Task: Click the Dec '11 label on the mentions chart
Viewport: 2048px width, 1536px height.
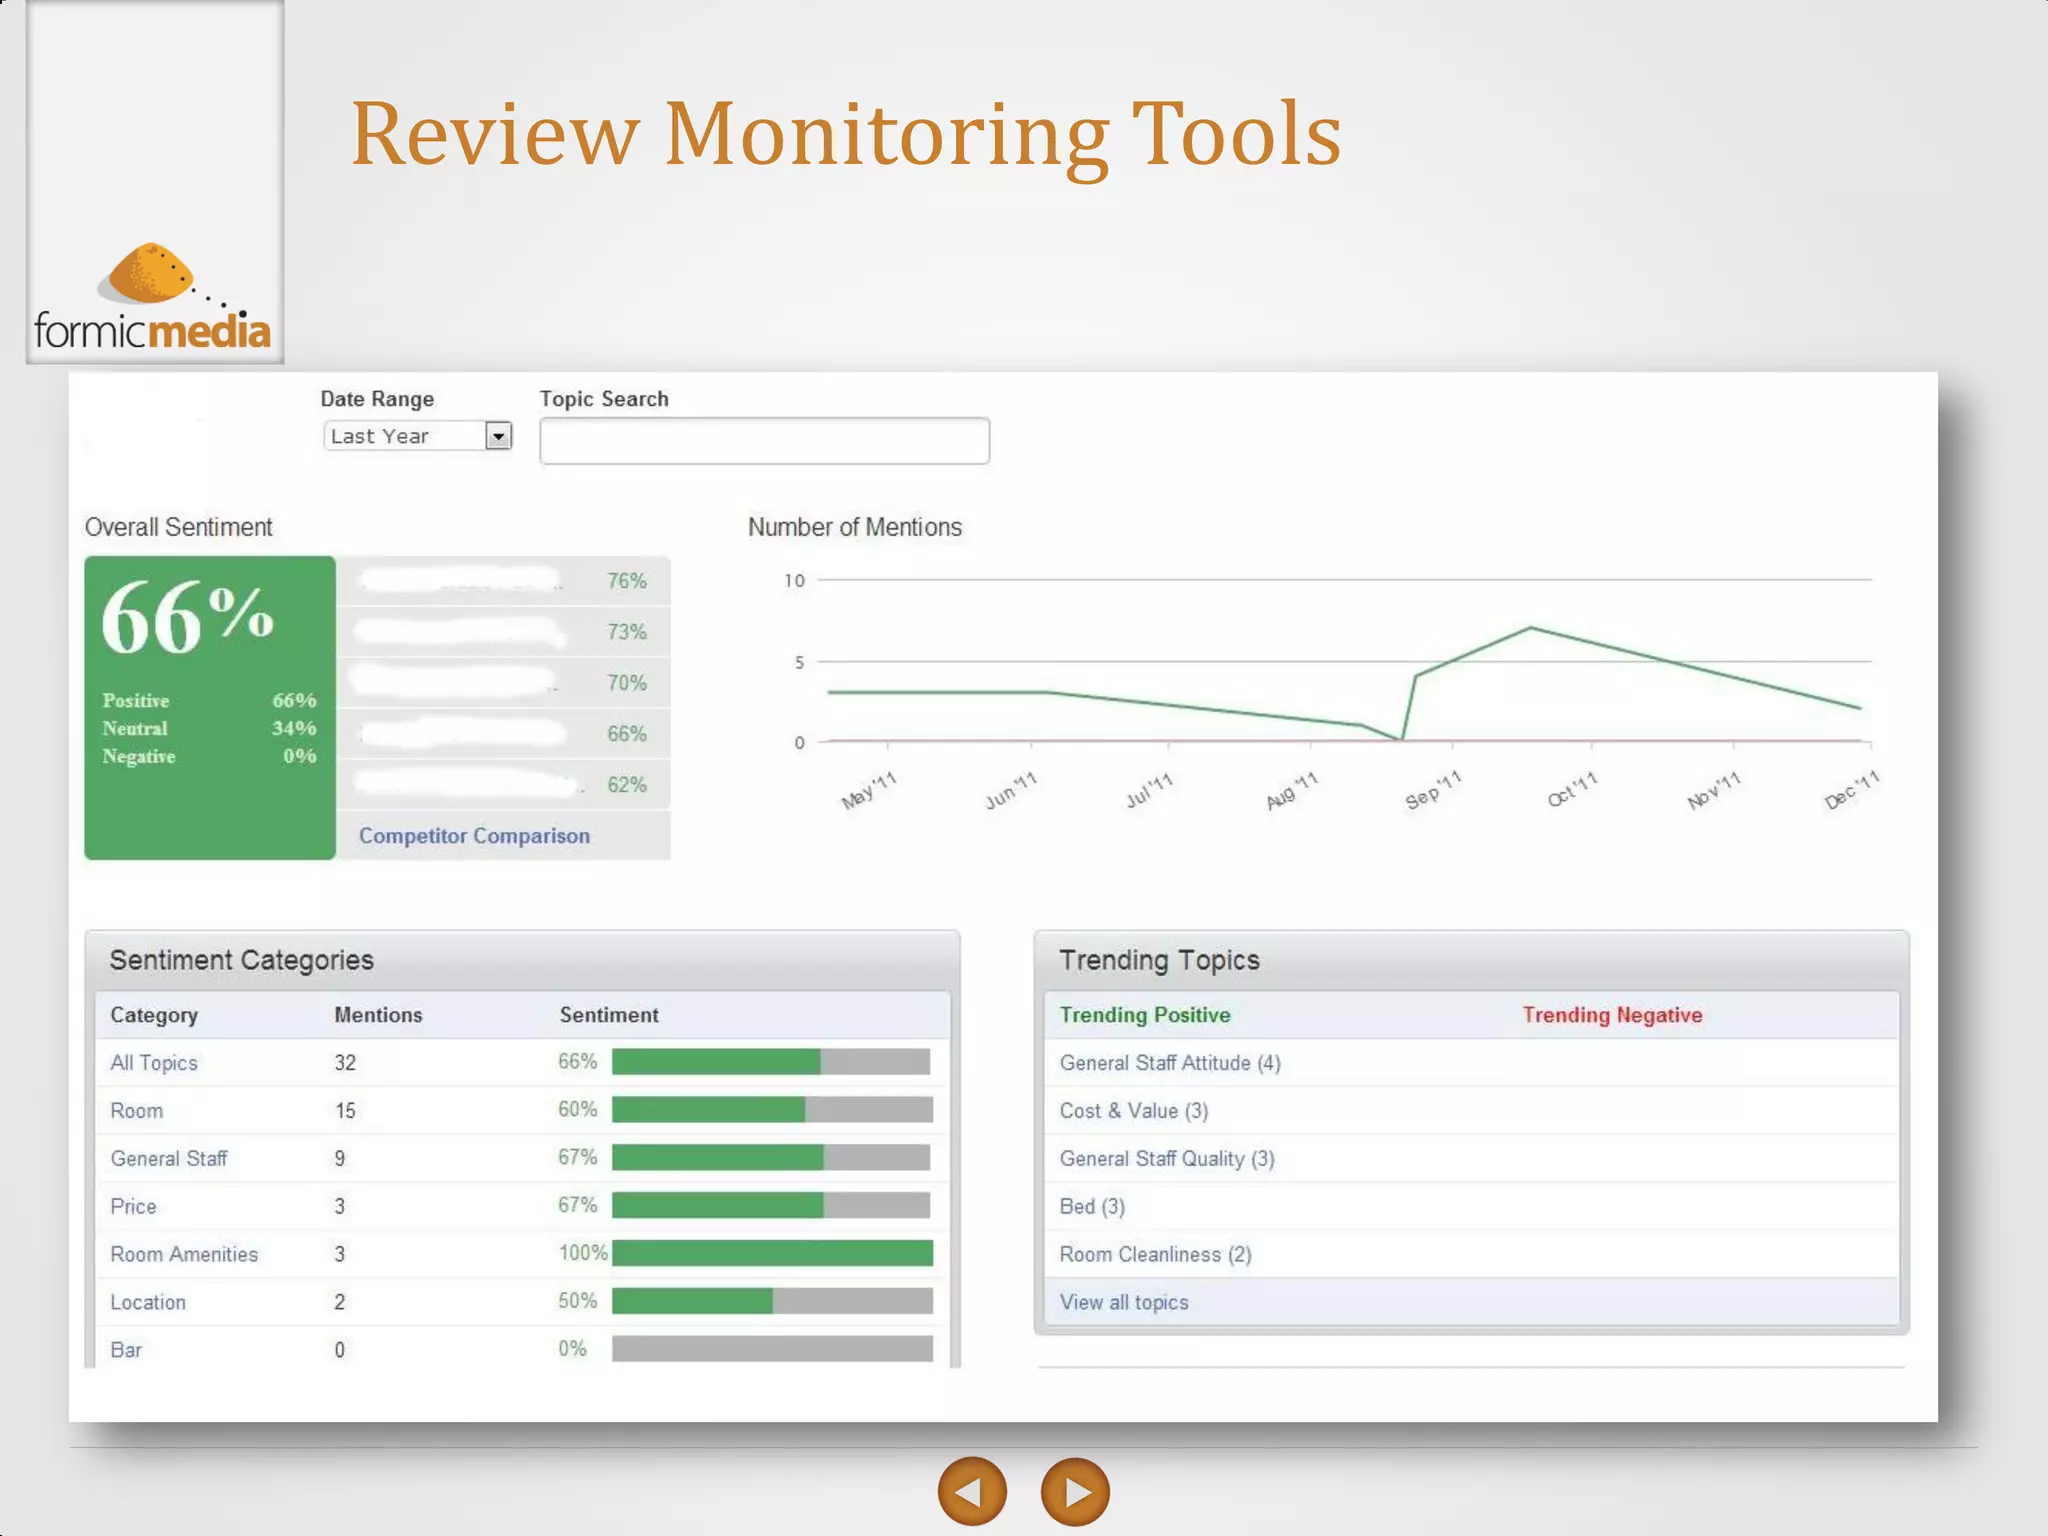Action: point(1852,790)
